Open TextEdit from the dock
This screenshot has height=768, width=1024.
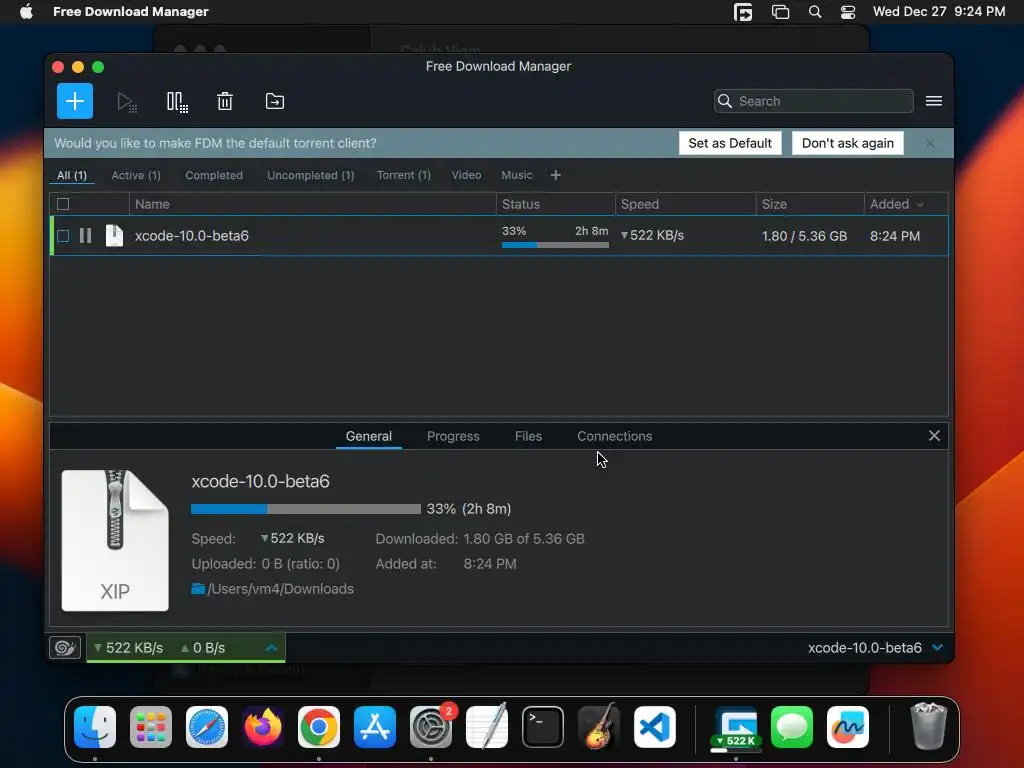tap(487, 727)
